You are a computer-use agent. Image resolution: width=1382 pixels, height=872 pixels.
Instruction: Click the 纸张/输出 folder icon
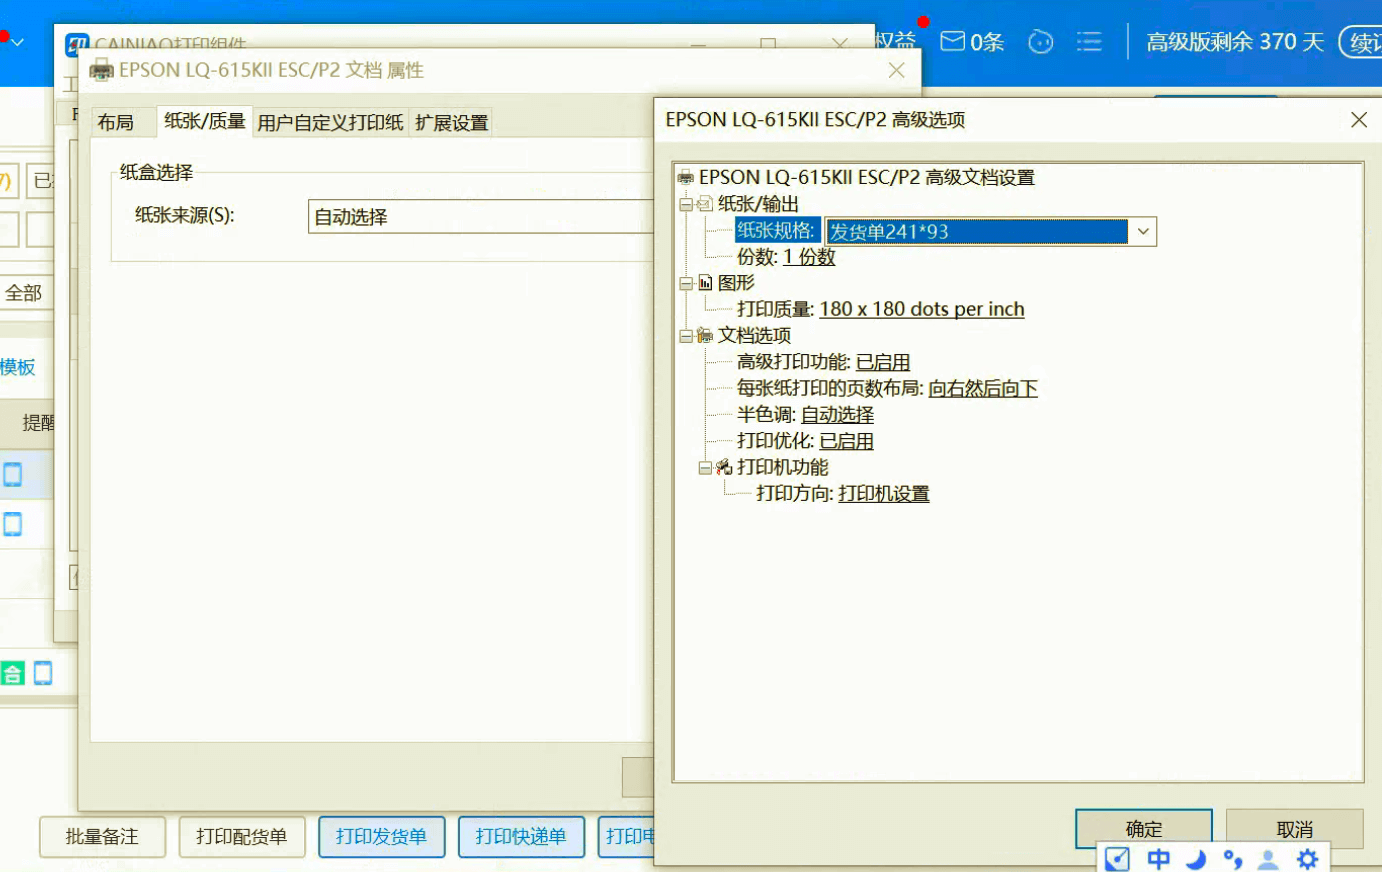click(705, 204)
